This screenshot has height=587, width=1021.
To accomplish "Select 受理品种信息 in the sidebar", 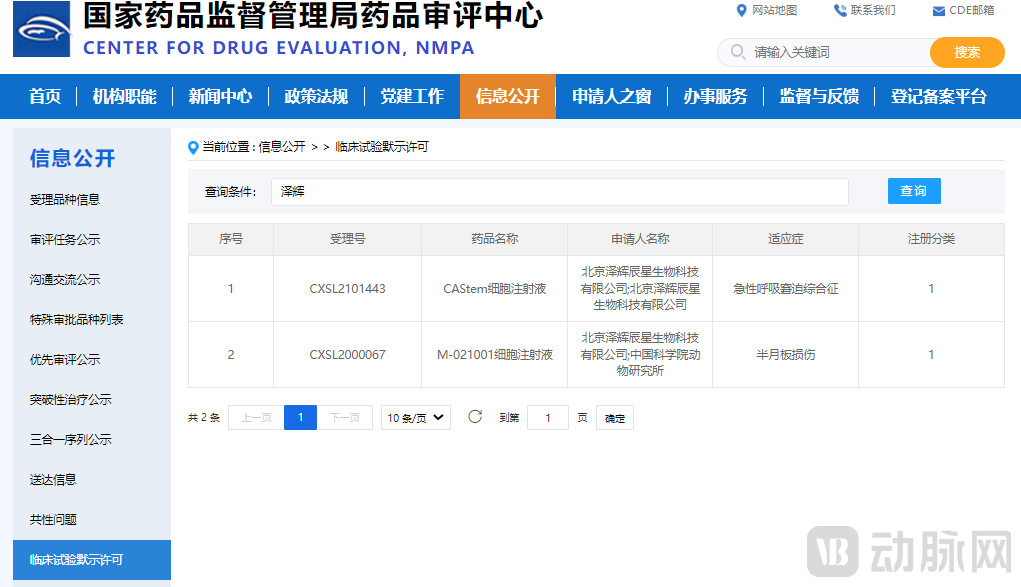I will 68,199.
